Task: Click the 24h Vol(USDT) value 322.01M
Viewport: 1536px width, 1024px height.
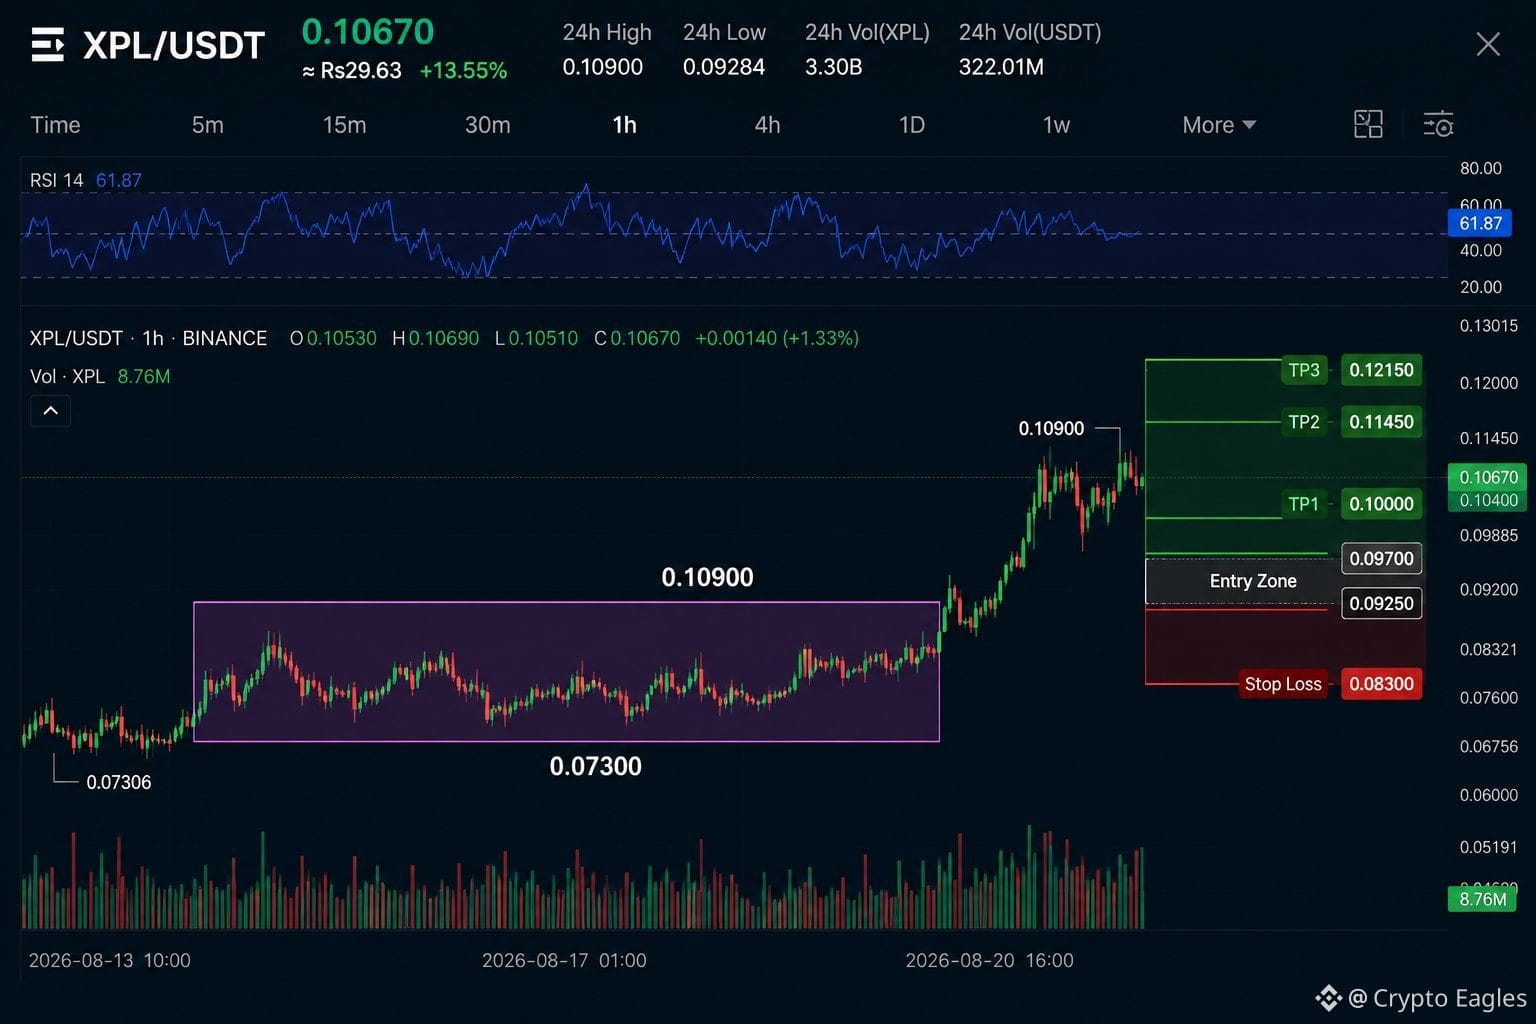Action: (1001, 67)
